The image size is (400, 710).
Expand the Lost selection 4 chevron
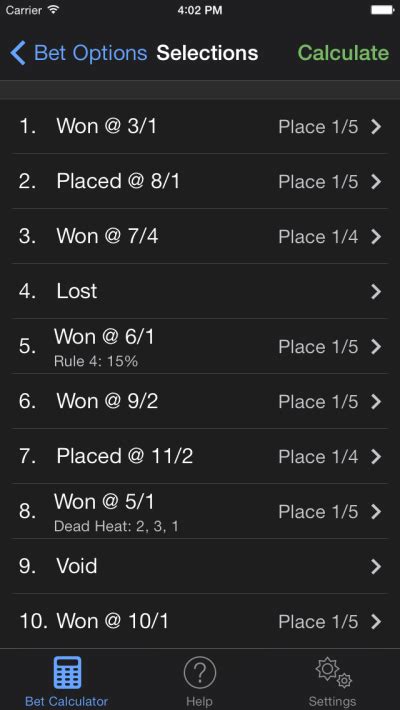click(x=376, y=292)
